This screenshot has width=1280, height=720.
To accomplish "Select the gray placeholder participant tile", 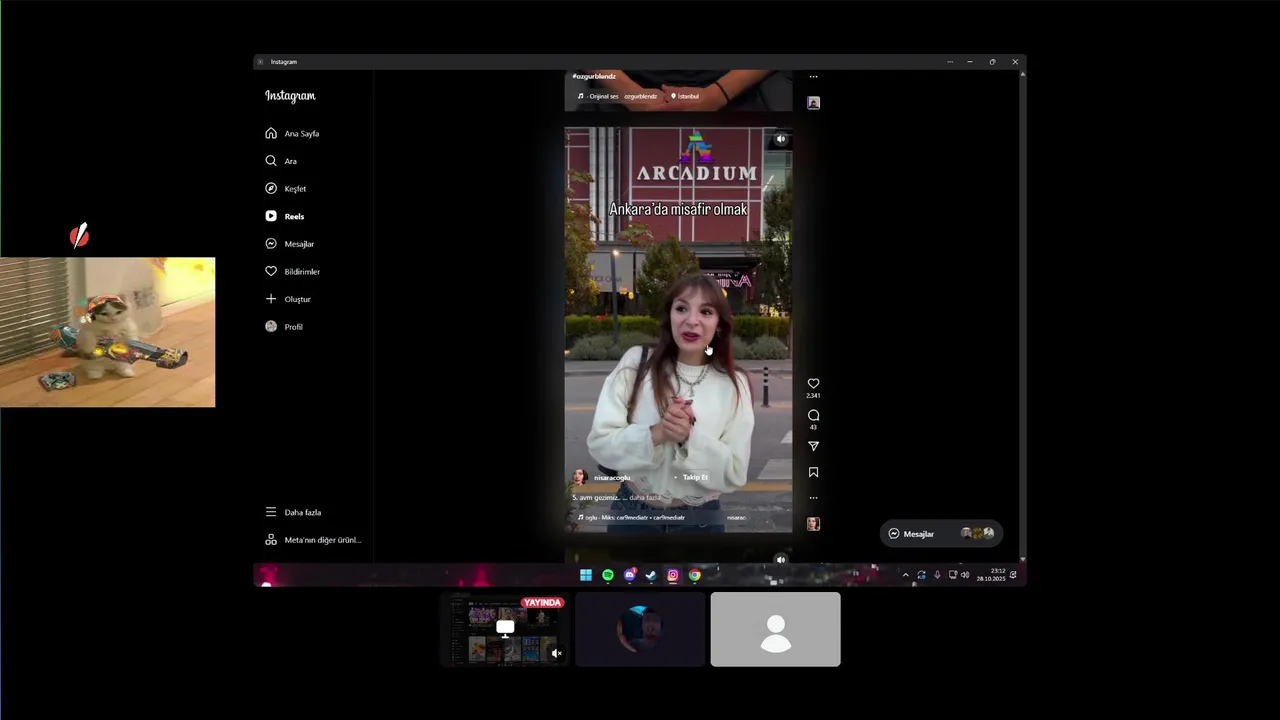I will pyautogui.click(x=776, y=629).
